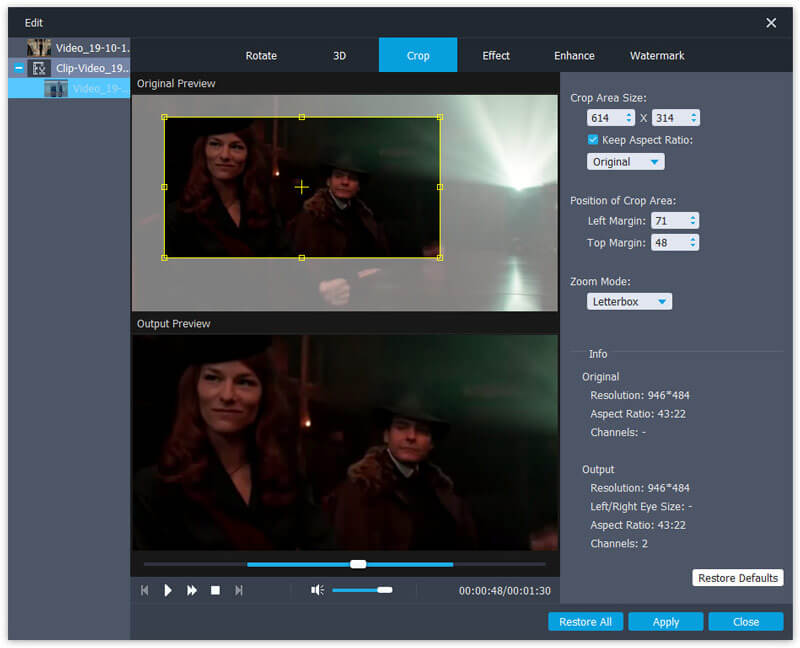Click the Output Preview video frame
The width and height of the screenshot is (800, 648).
point(345,442)
